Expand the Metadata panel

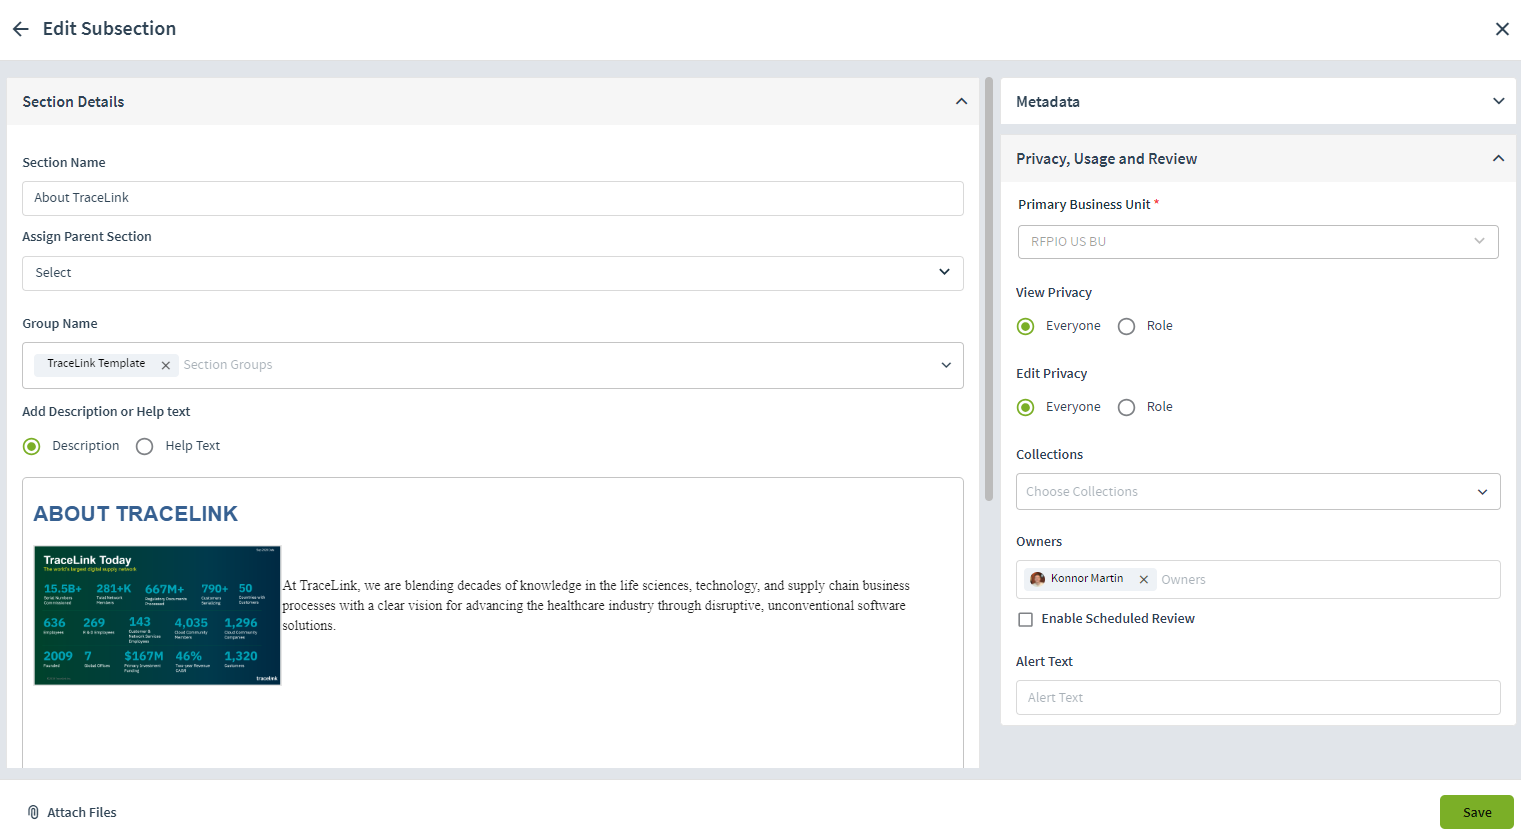(1498, 101)
